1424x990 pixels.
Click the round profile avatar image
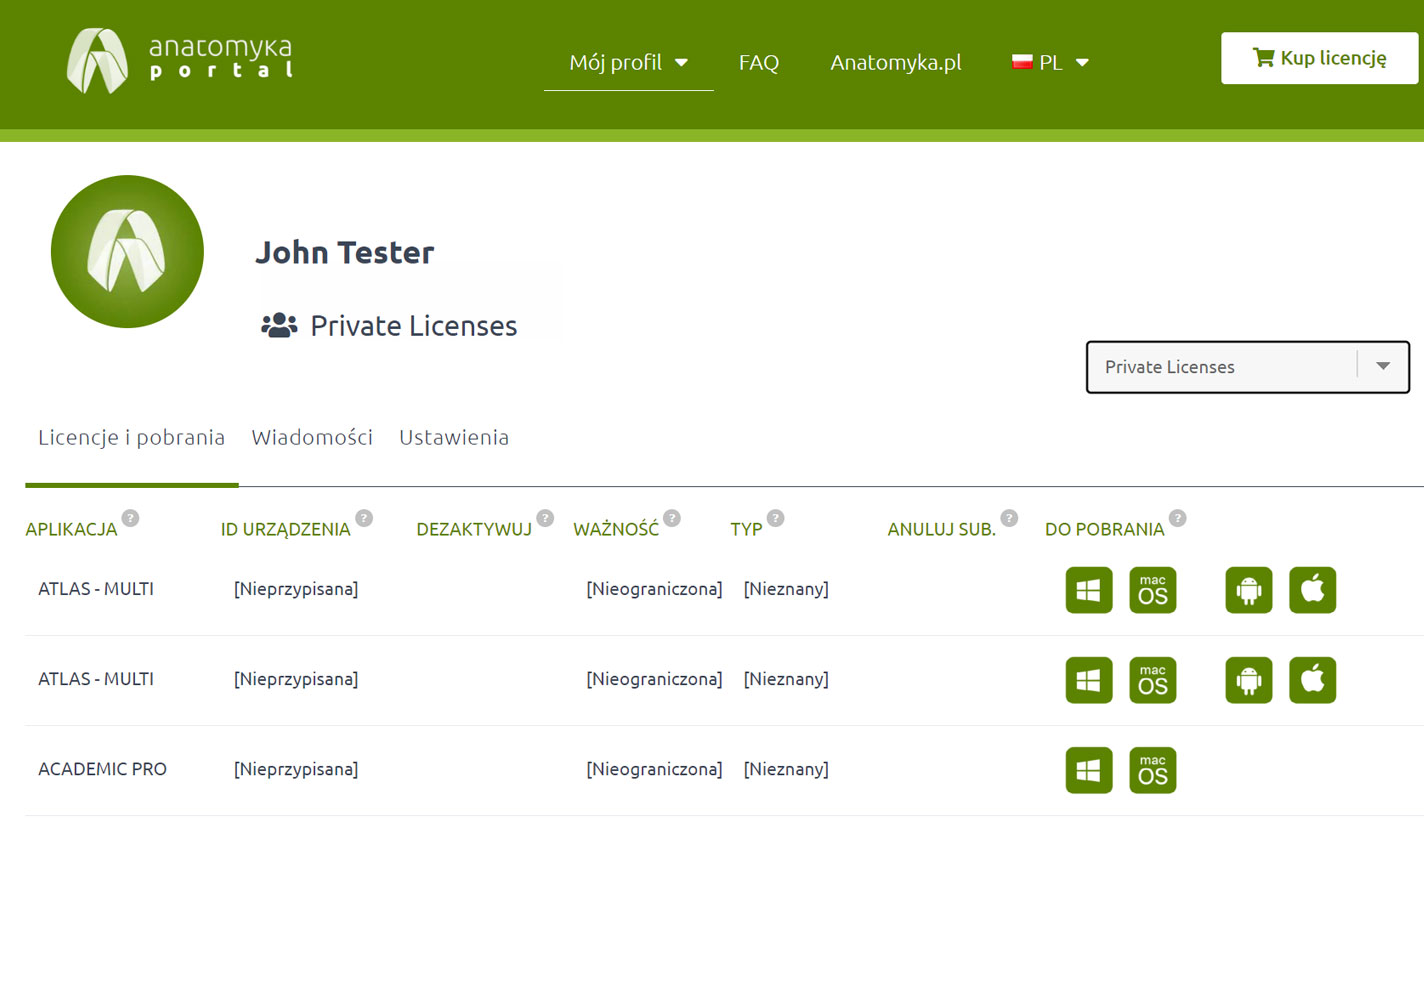(x=127, y=251)
